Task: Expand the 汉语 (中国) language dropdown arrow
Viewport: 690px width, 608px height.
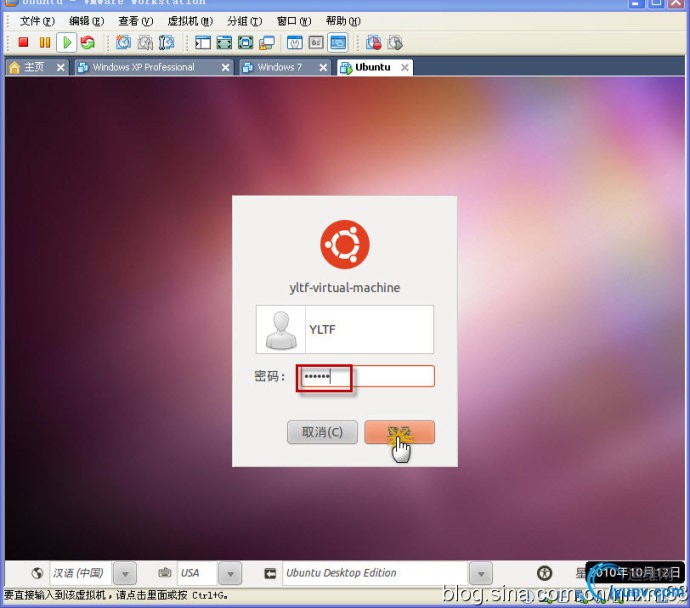Action: [x=125, y=573]
